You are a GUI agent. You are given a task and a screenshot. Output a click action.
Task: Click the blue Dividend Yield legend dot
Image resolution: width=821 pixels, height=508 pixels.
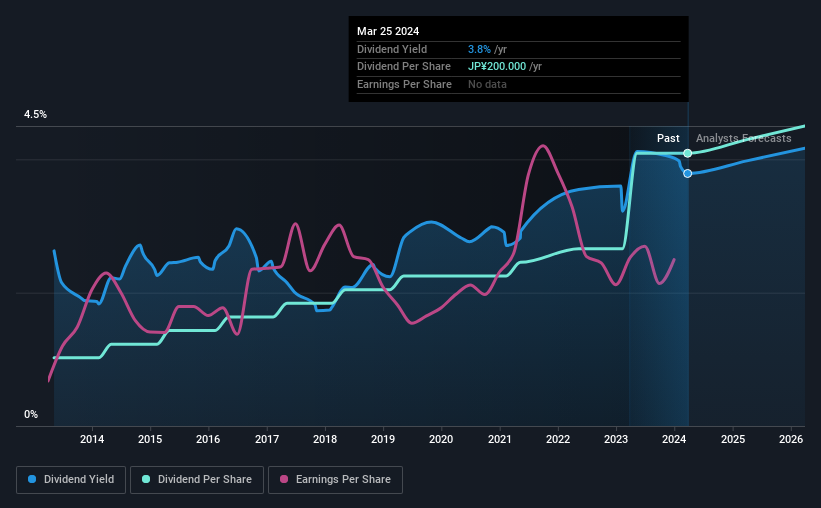coord(32,479)
